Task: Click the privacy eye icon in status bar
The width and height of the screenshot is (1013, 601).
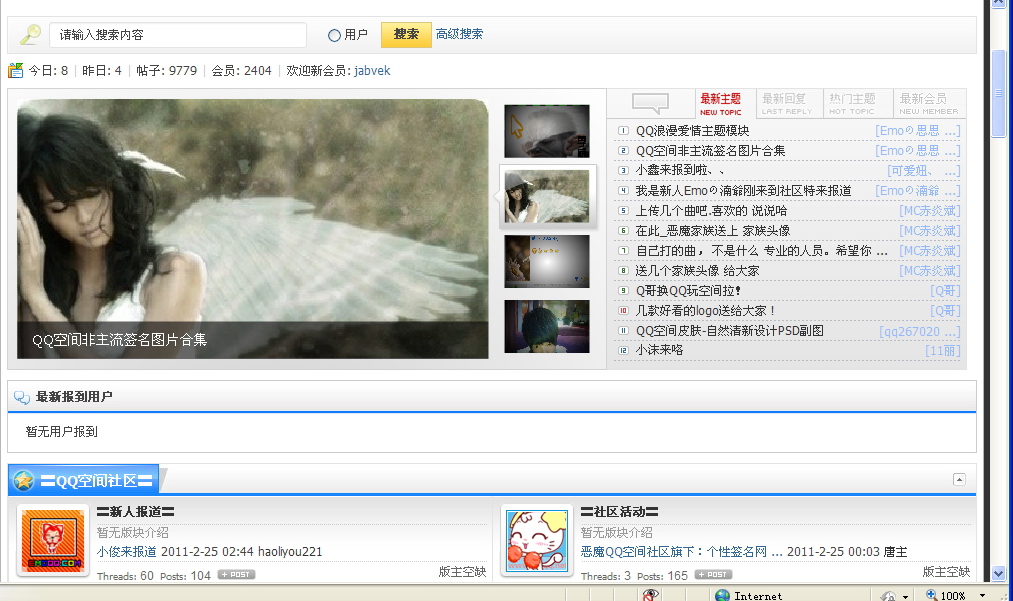Action: [x=651, y=595]
